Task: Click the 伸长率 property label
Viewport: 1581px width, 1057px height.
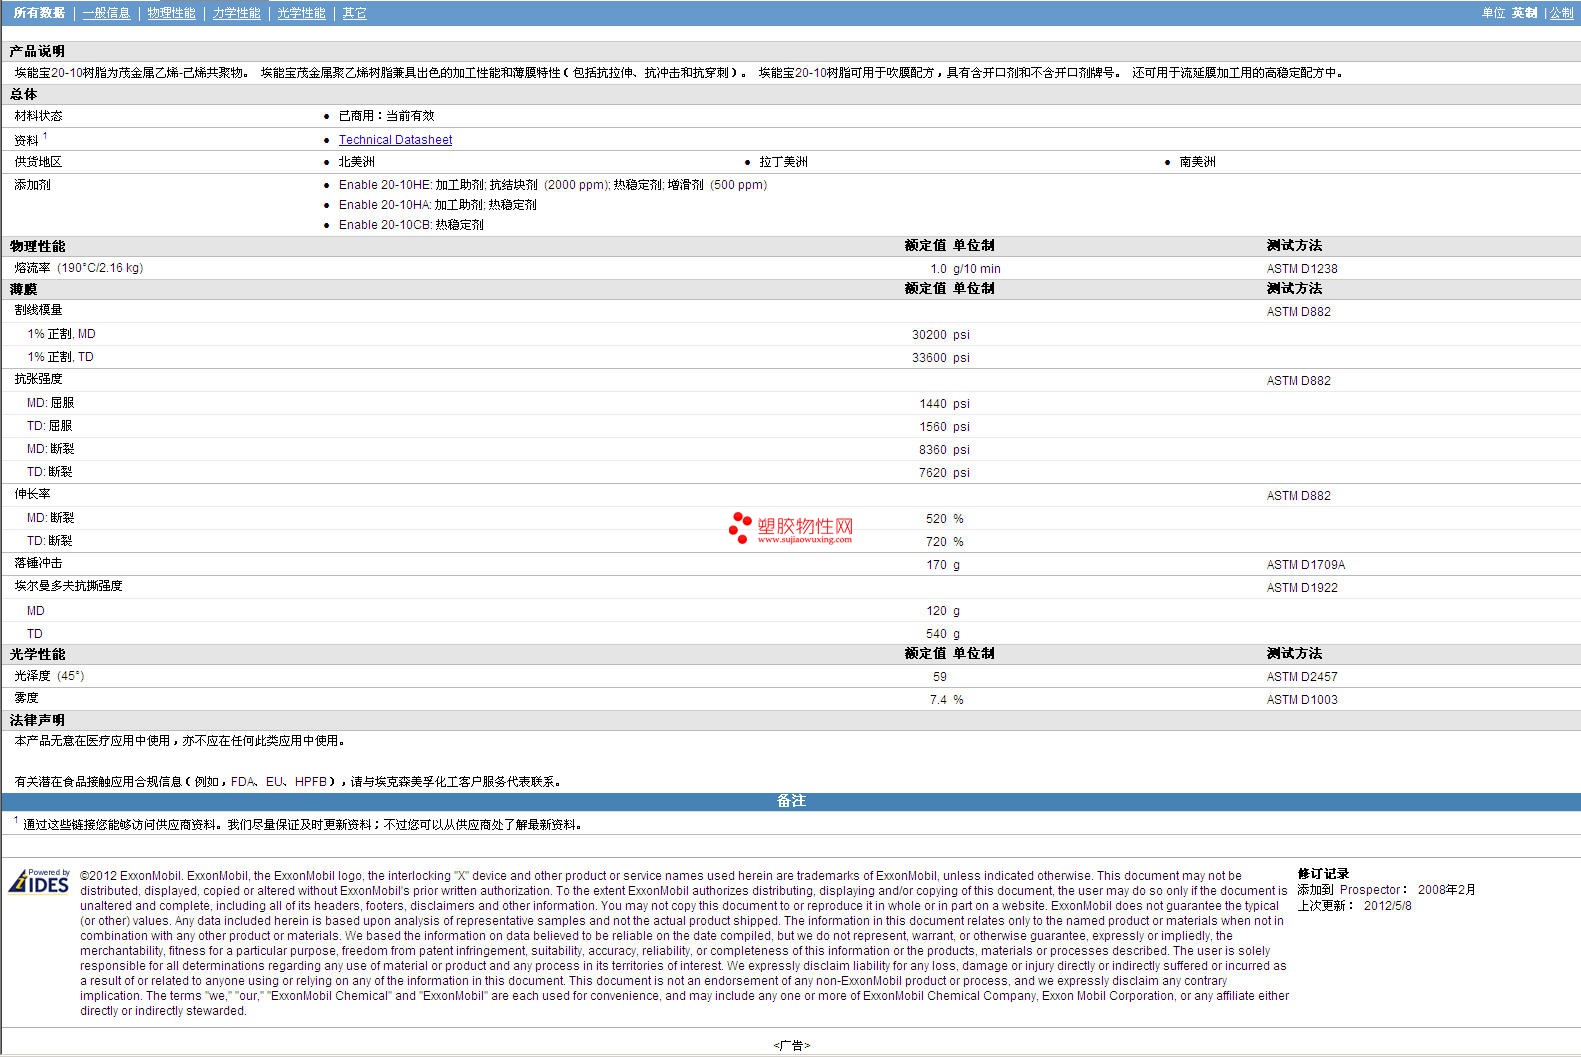Action: click(x=32, y=494)
